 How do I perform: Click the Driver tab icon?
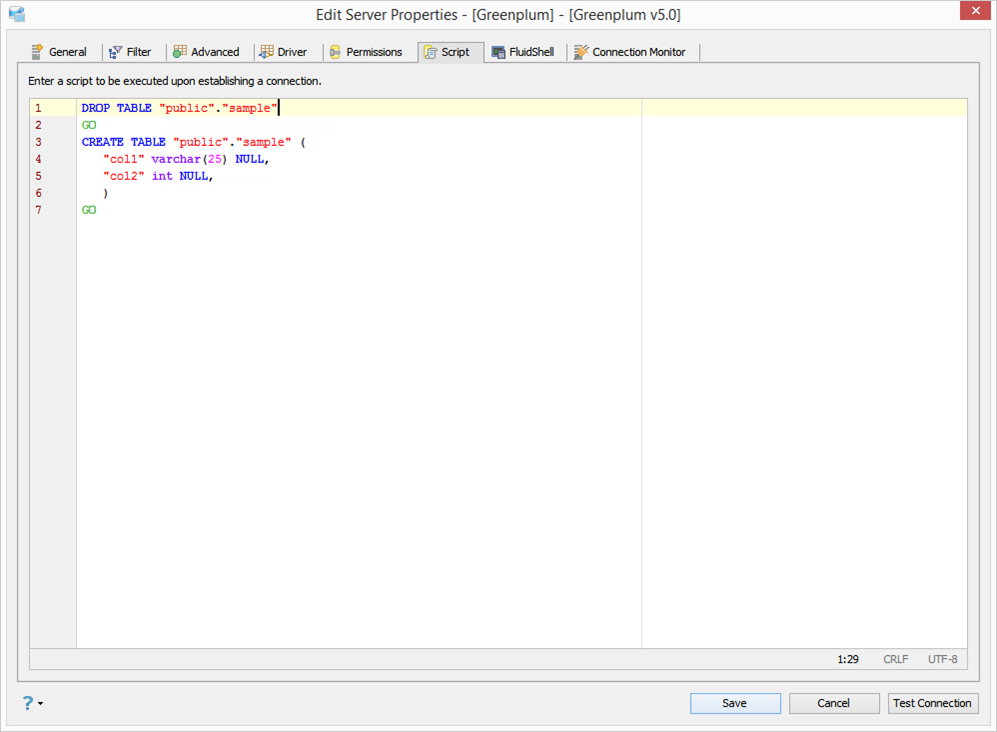pyautogui.click(x=266, y=52)
